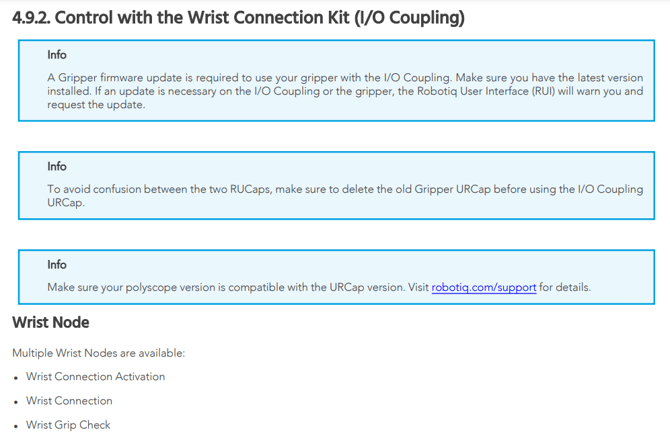Click request the update text in first Info box

tap(96, 105)
